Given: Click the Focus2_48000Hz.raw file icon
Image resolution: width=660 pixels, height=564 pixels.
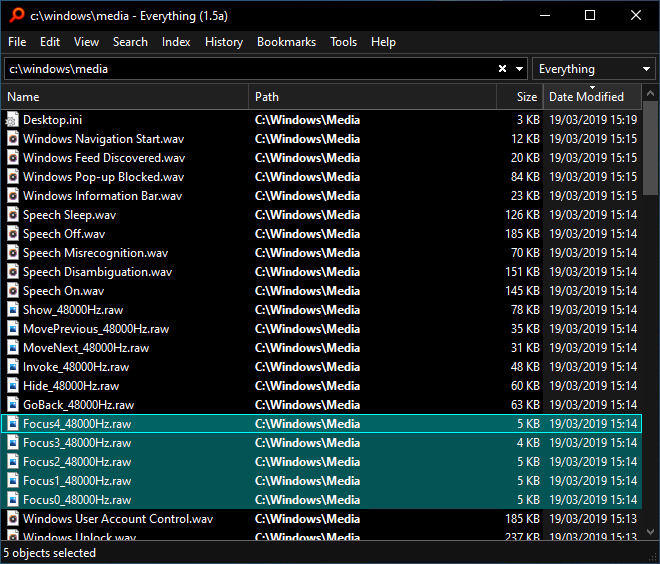Looking at the screenshot, I should click(x=13, y=462).
